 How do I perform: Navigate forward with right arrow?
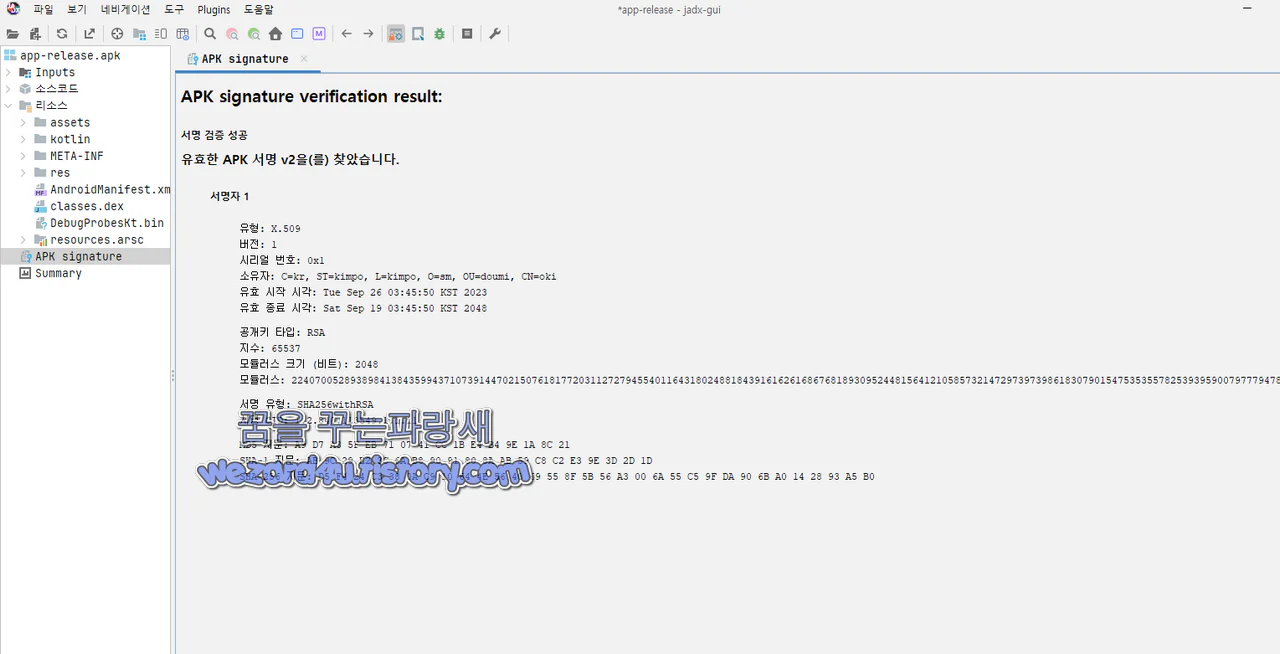pos(368,34)
